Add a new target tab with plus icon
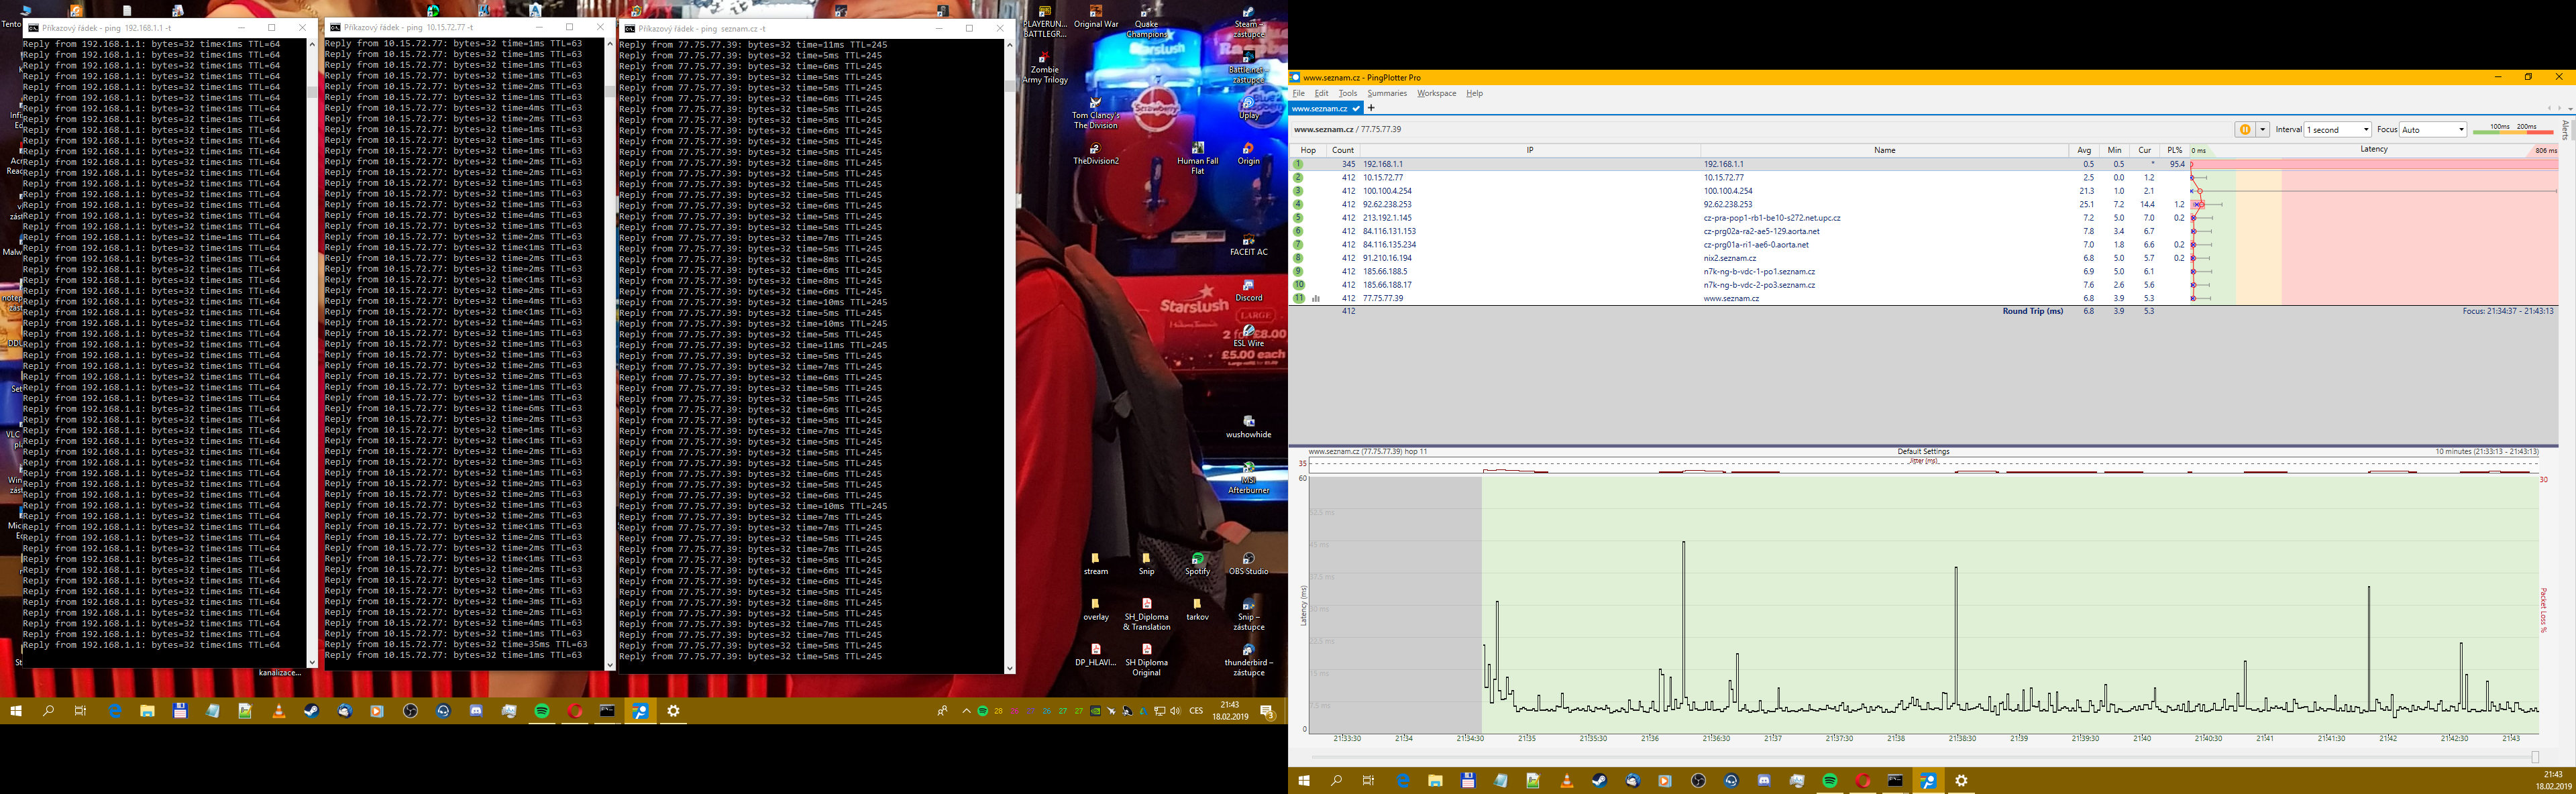2576x794 pixels. [1372, 108]
